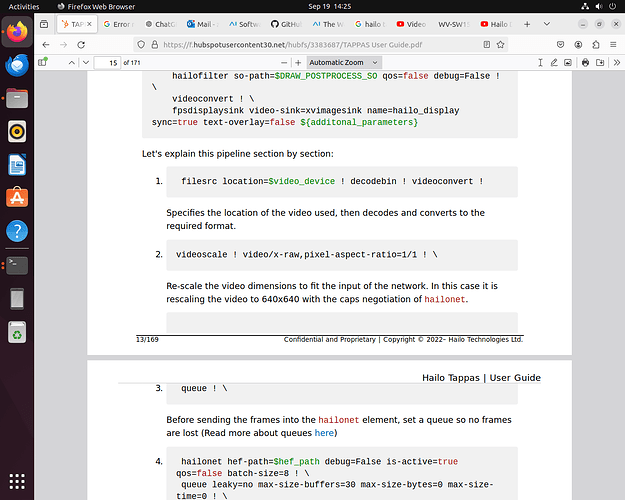Go back in browser history
Image resolution: width=625 pixels, height=500 pixels.
tap(46, 45)
